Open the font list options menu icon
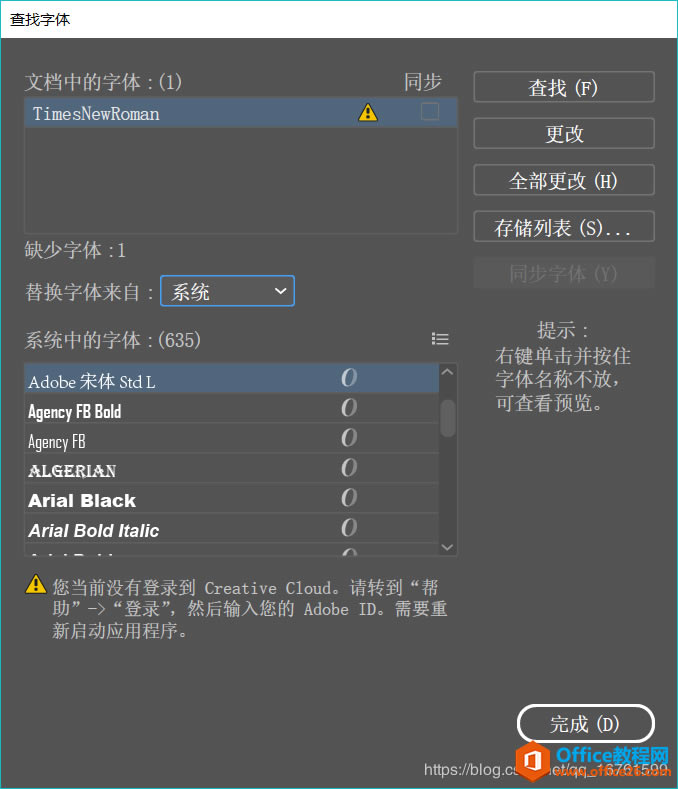Viewport: 678px width, 789px height. 440,340
